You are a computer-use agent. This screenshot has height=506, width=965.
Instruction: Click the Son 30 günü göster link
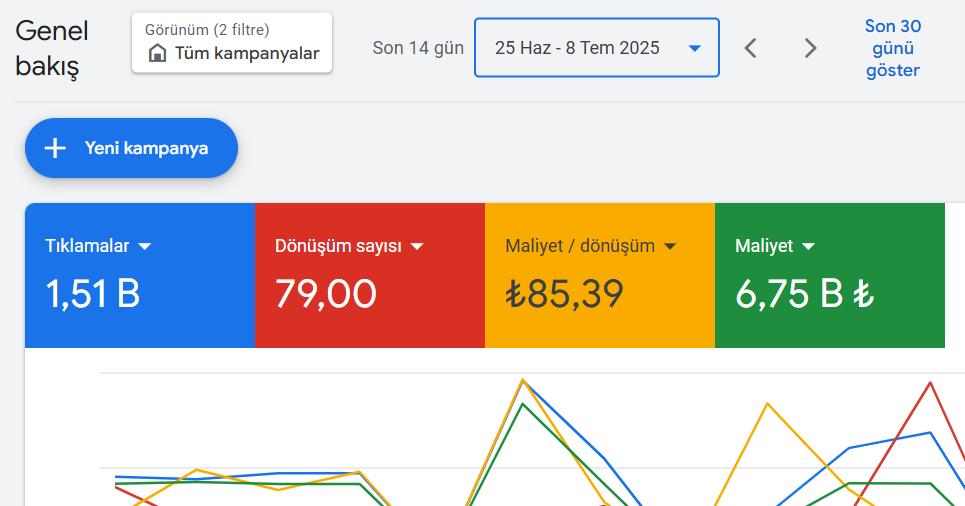tap(892, 48)
